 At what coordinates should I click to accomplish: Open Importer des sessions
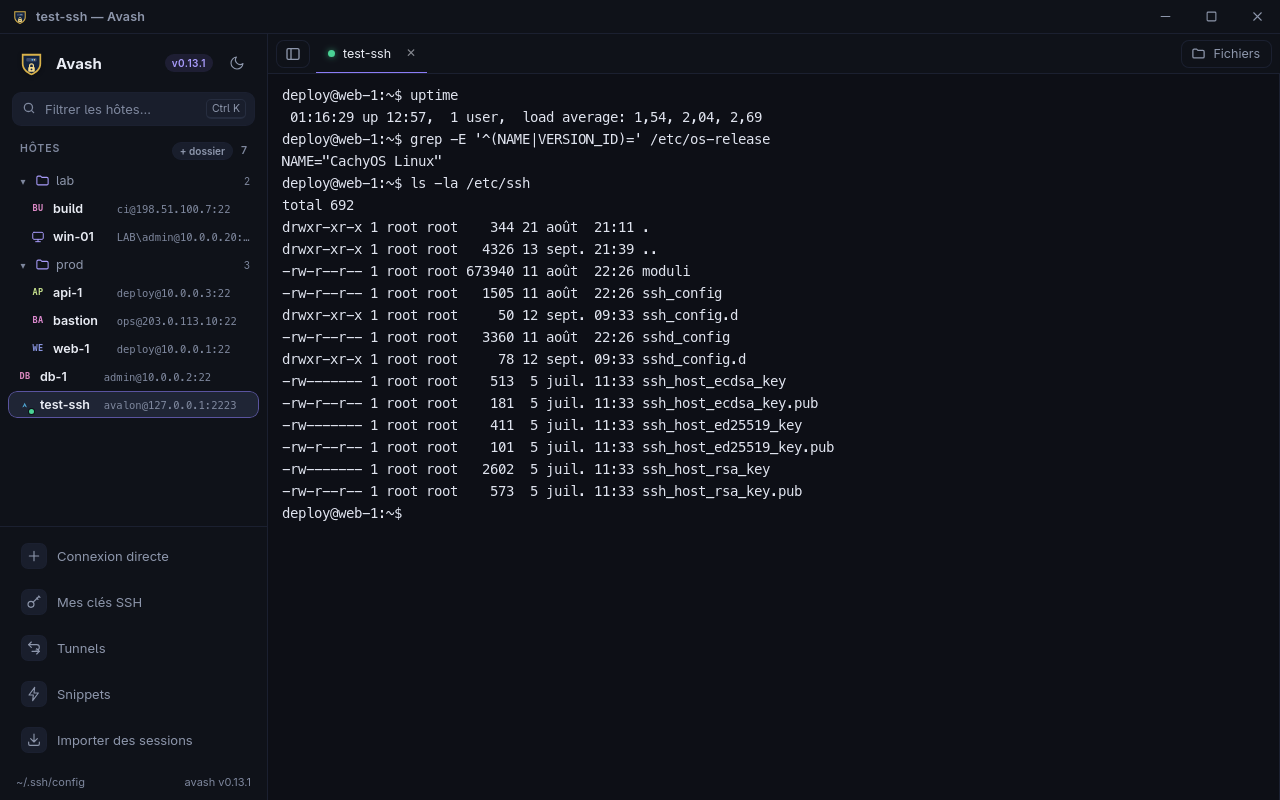(133, 740)
